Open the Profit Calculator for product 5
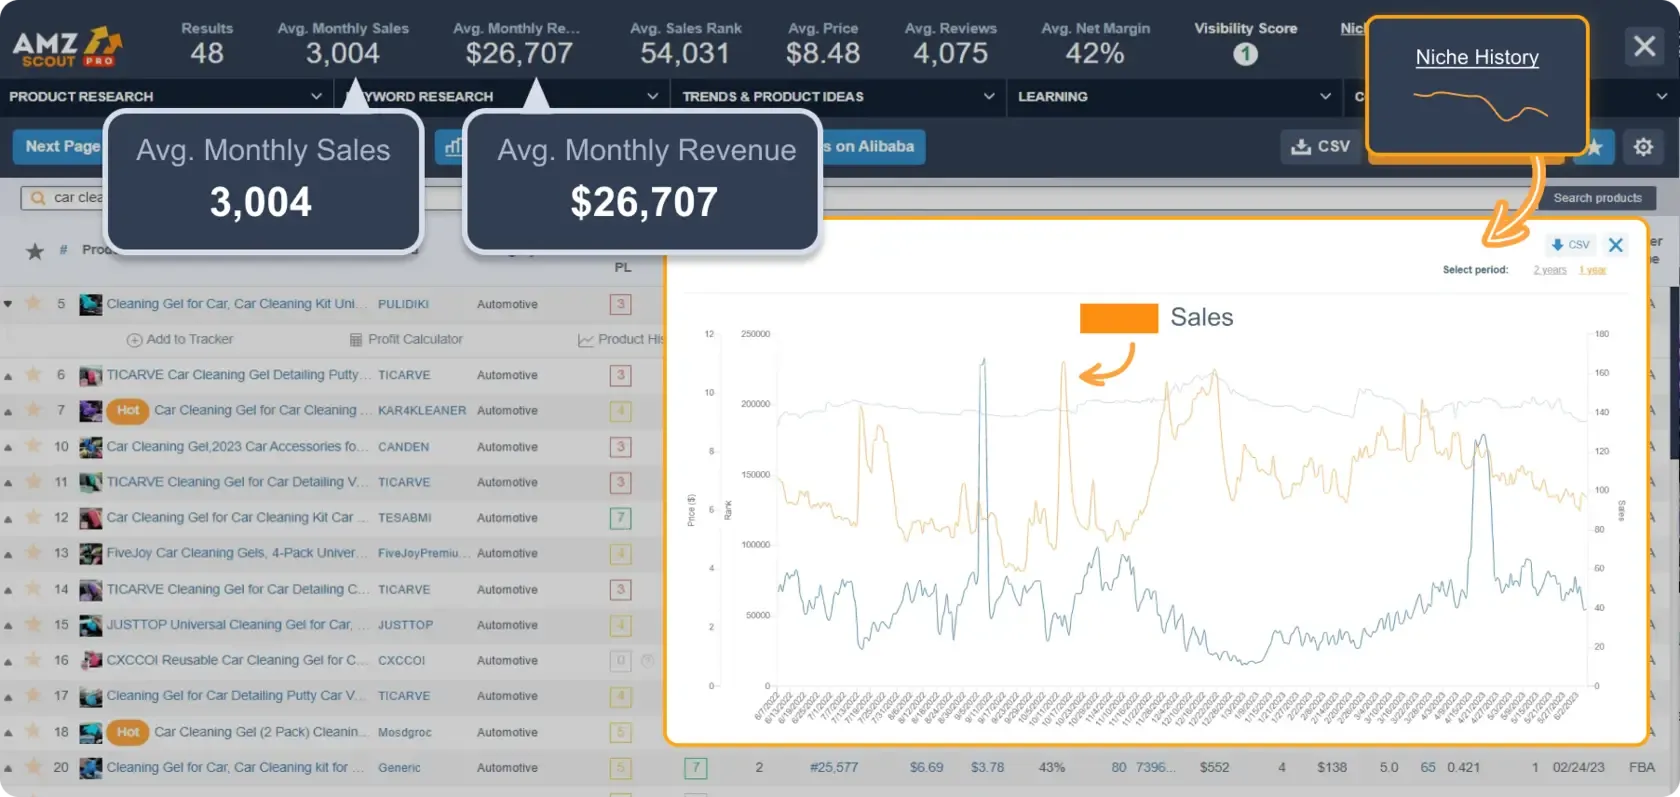The image size is (1680, 797). tap(406, 339)
